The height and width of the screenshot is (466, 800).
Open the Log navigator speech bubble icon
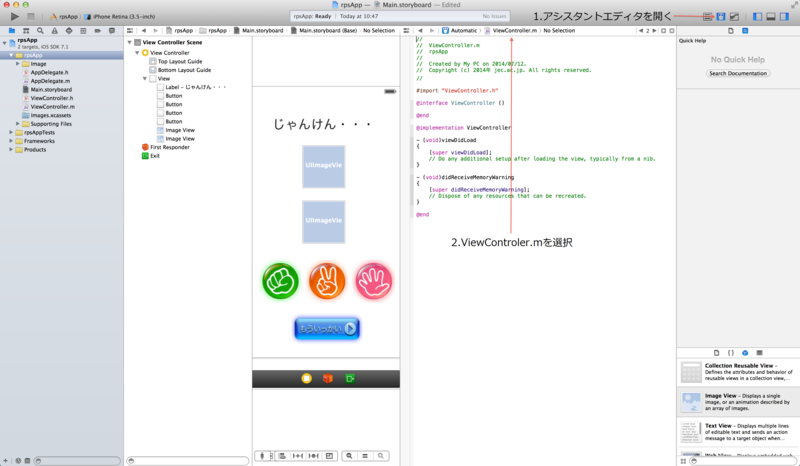(112, 31)
